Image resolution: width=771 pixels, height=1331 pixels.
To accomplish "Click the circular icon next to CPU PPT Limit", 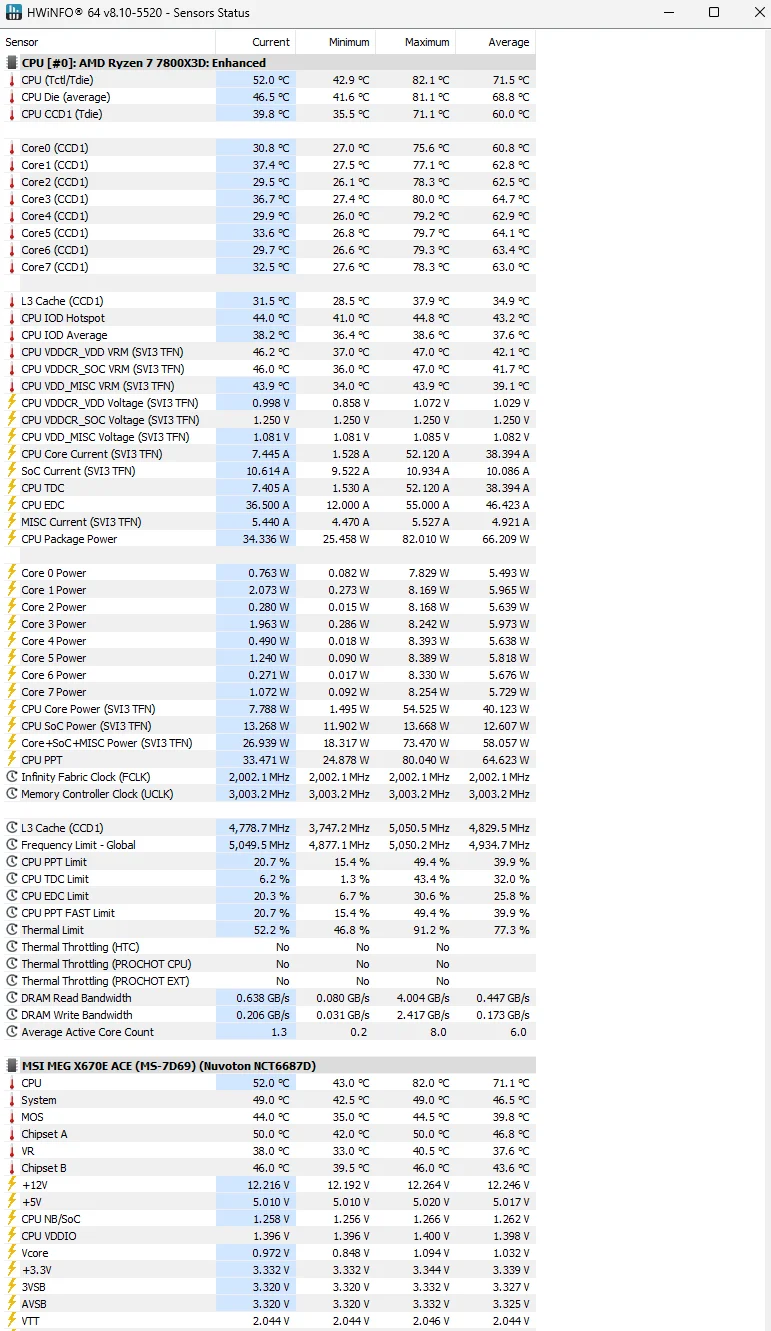I will point(12,862).
